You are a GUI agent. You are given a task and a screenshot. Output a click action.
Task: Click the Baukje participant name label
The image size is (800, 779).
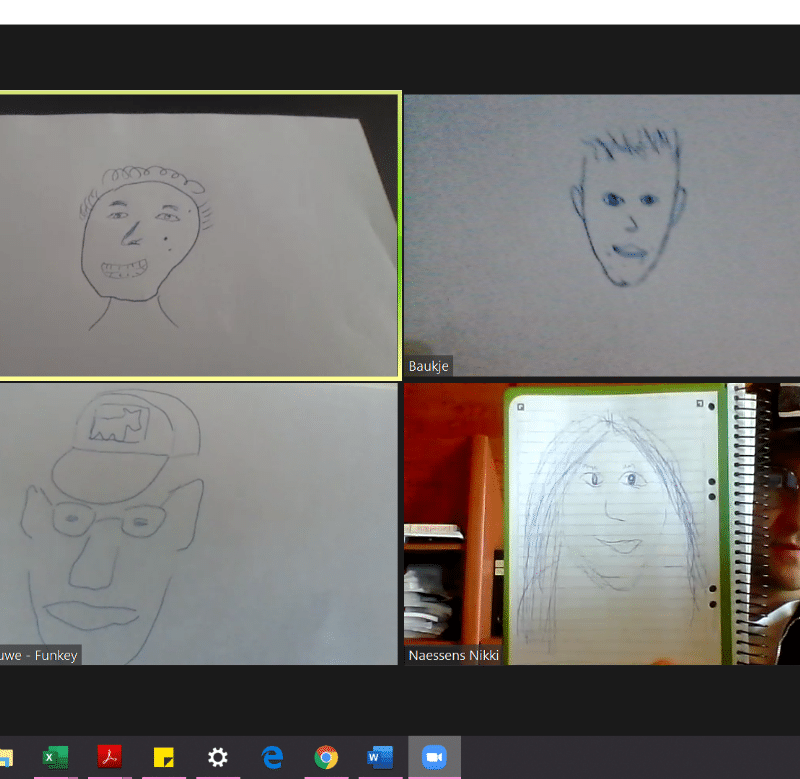coord(429,367)
